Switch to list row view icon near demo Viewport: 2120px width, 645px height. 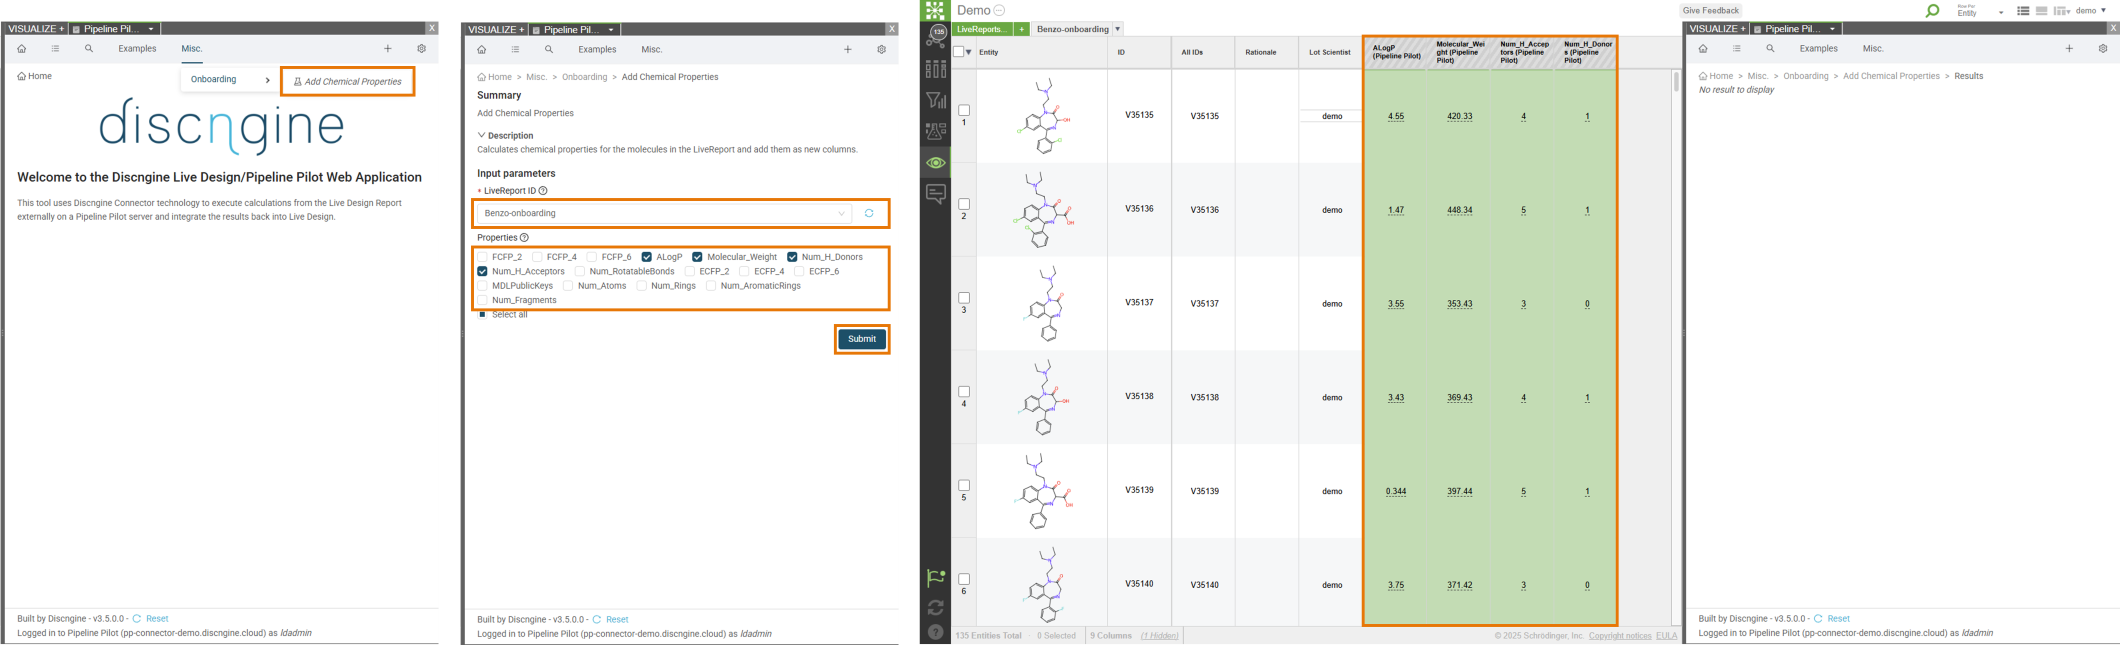pyautogui.click(x=2023, y=11)
